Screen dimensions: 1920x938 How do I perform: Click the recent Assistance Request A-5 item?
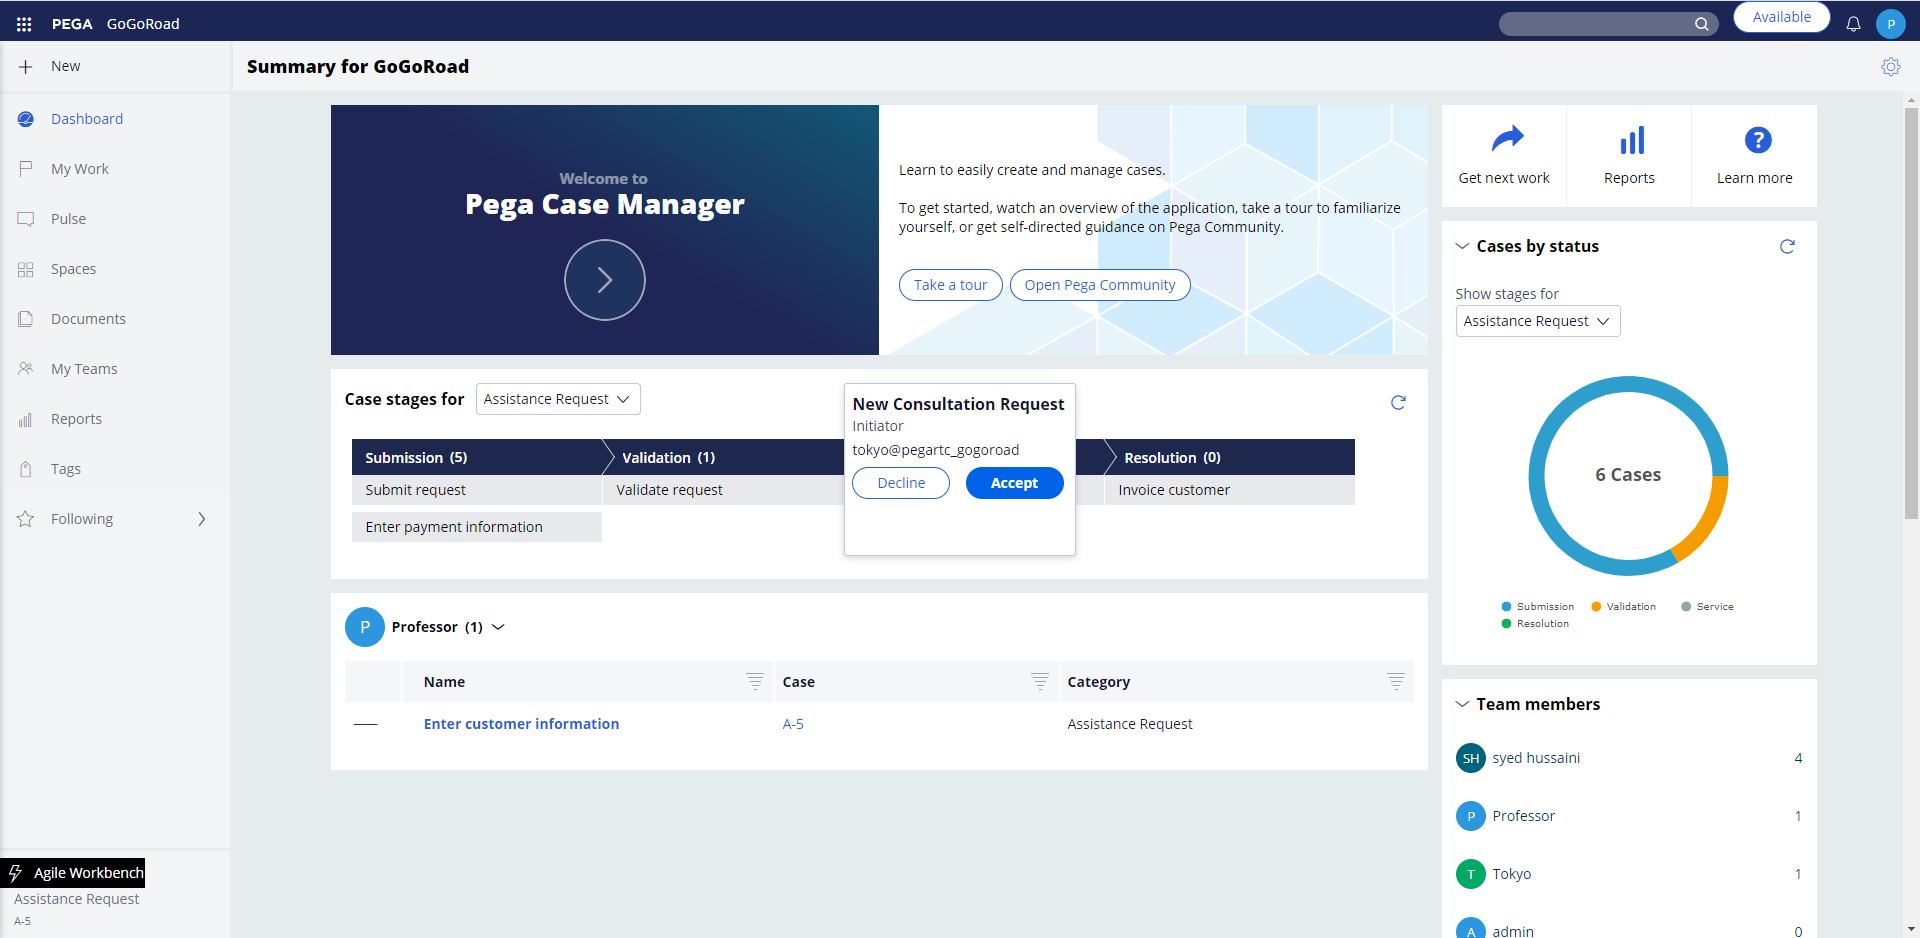[76, 908]
